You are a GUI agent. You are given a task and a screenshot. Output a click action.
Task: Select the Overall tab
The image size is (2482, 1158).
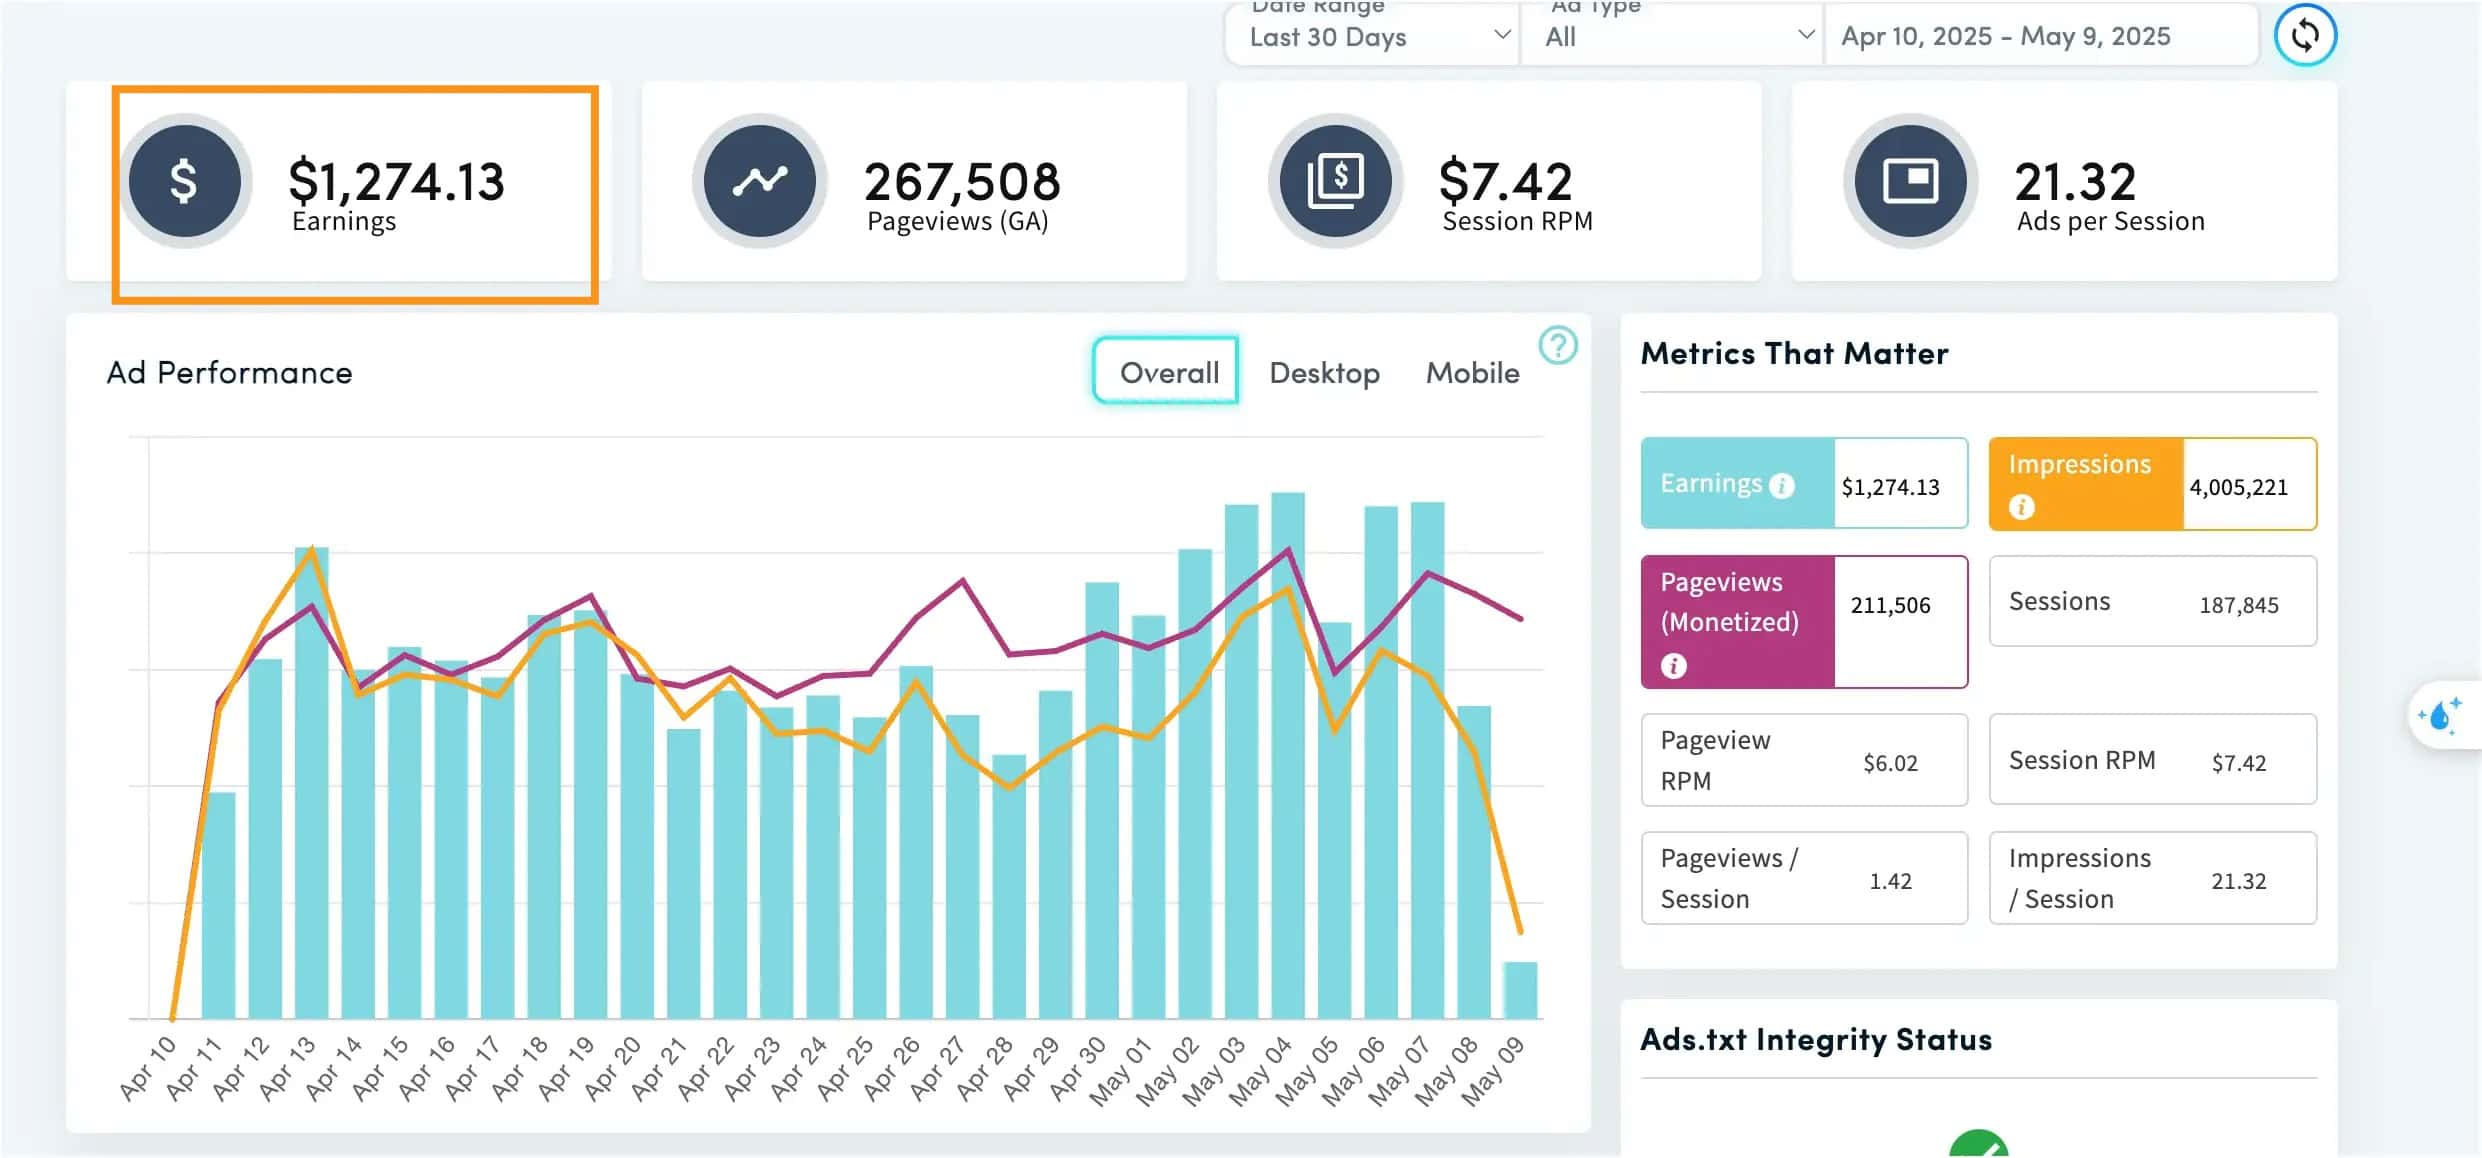(1166, 372)
